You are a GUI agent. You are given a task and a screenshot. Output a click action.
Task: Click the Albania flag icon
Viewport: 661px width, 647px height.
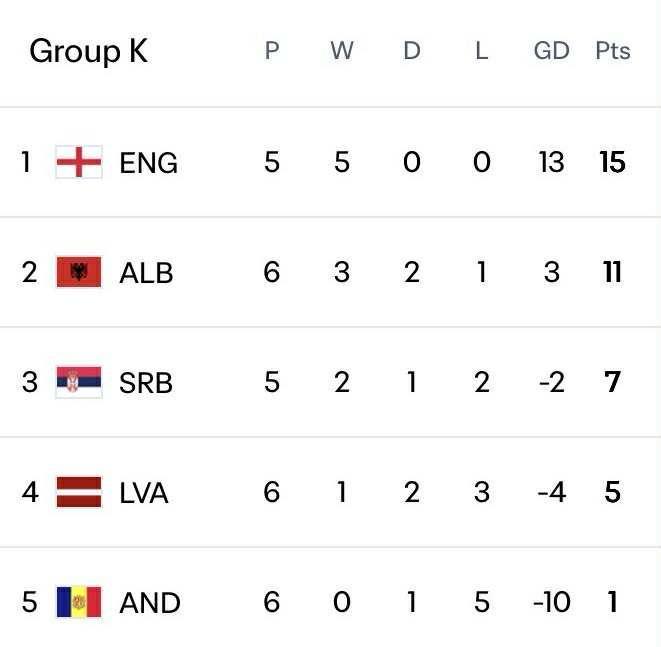click(x=79, y=272)
